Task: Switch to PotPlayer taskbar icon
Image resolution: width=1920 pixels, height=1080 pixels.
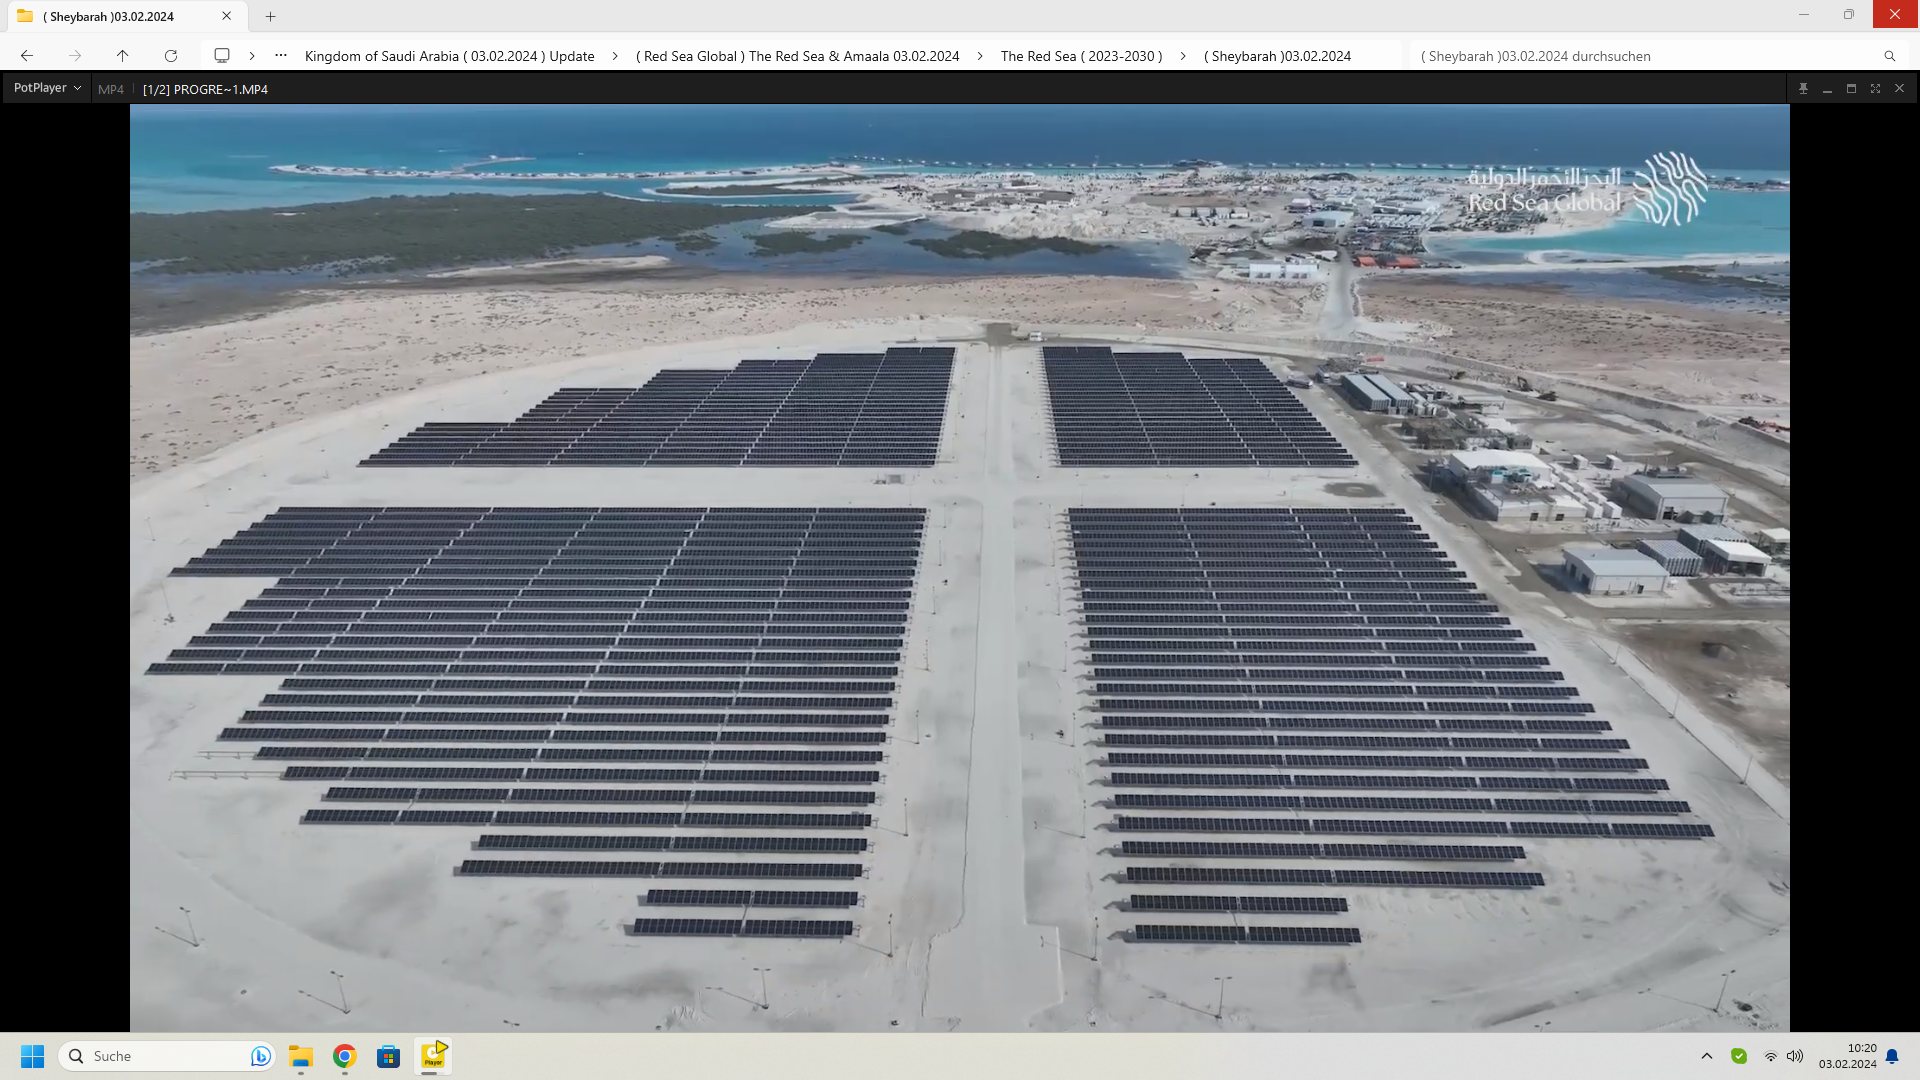Action: 433,1056
